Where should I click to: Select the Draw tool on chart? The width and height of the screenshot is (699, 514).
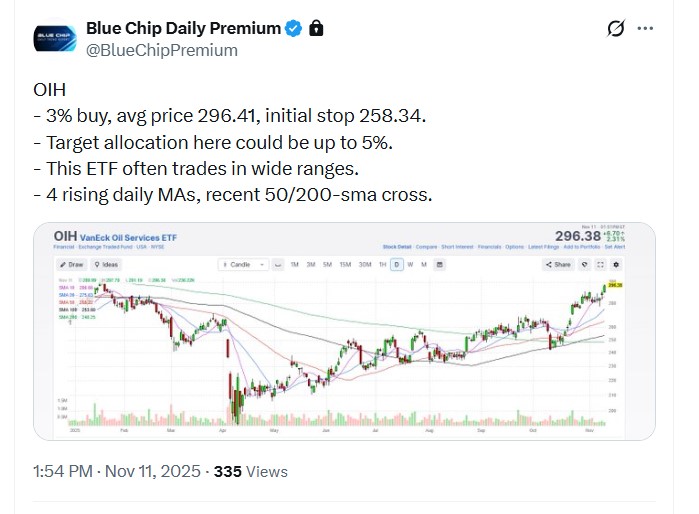(x=72, y=265)
